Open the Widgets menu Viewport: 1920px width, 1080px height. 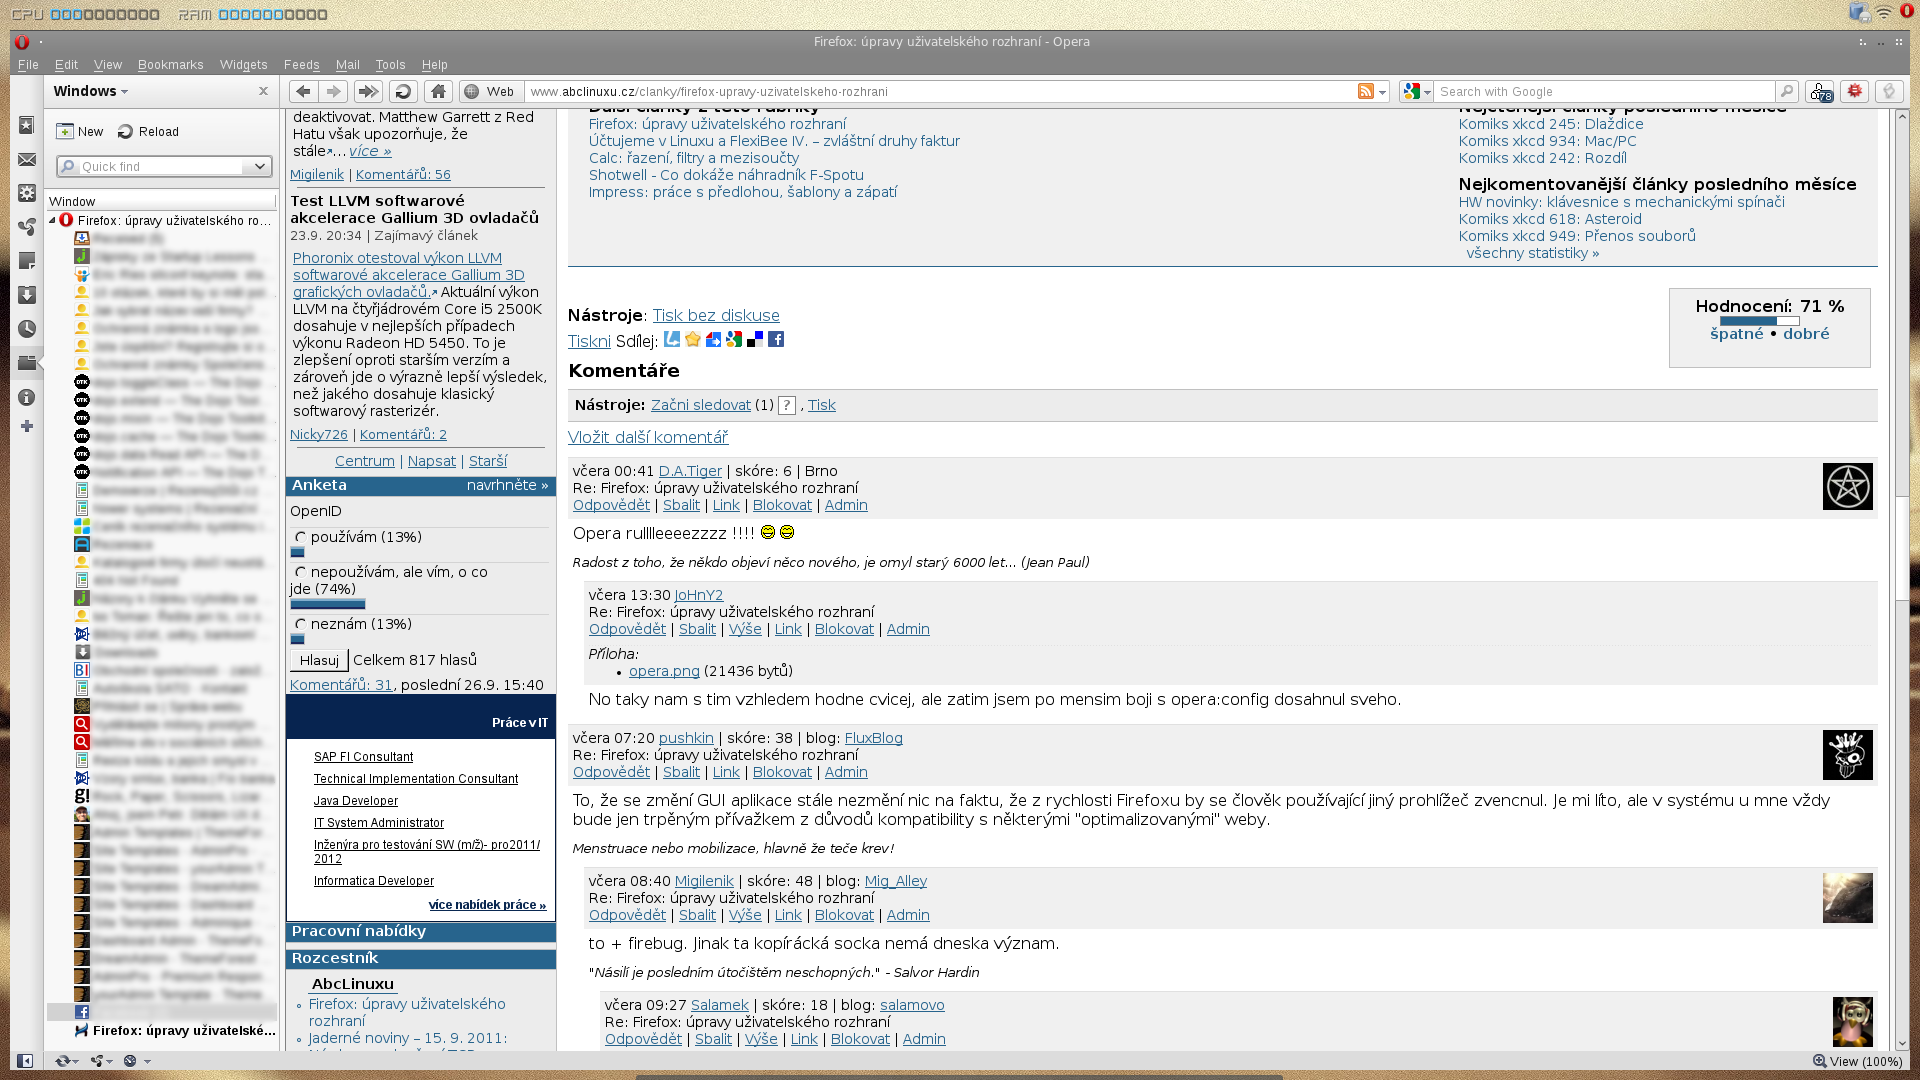point(243,65)
